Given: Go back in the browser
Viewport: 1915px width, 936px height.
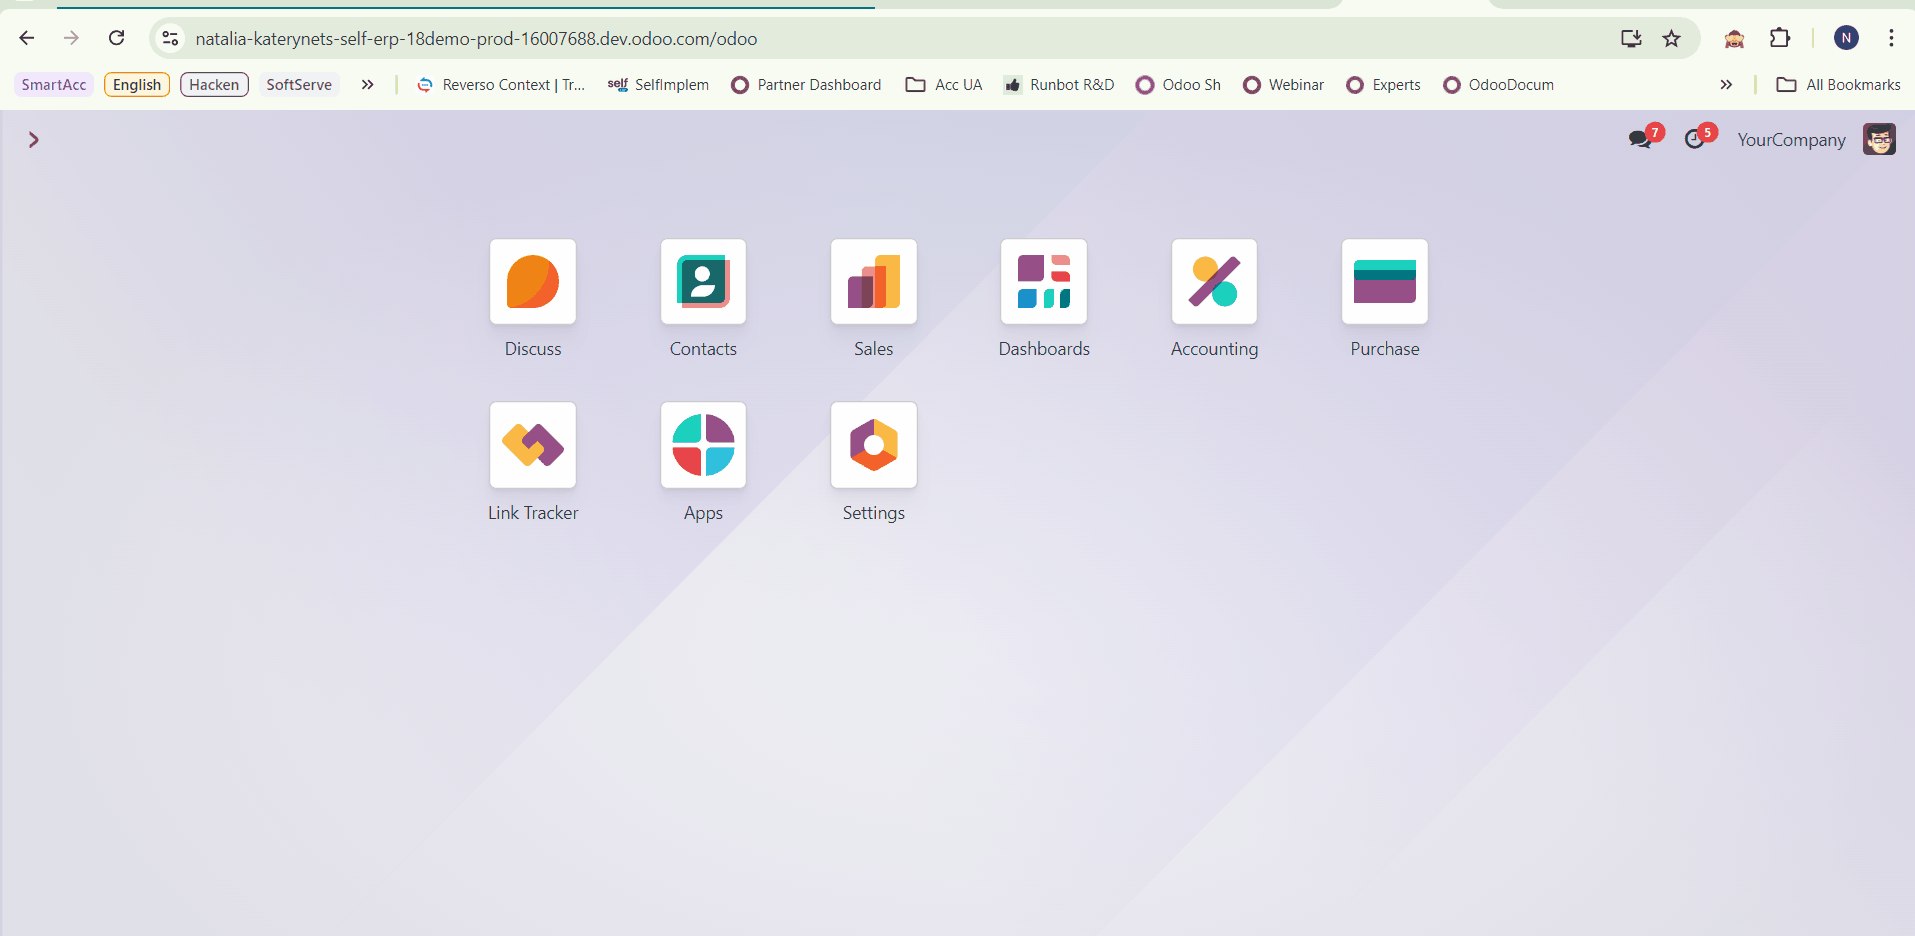Looking at the screenshot, I should pos(27,38).
